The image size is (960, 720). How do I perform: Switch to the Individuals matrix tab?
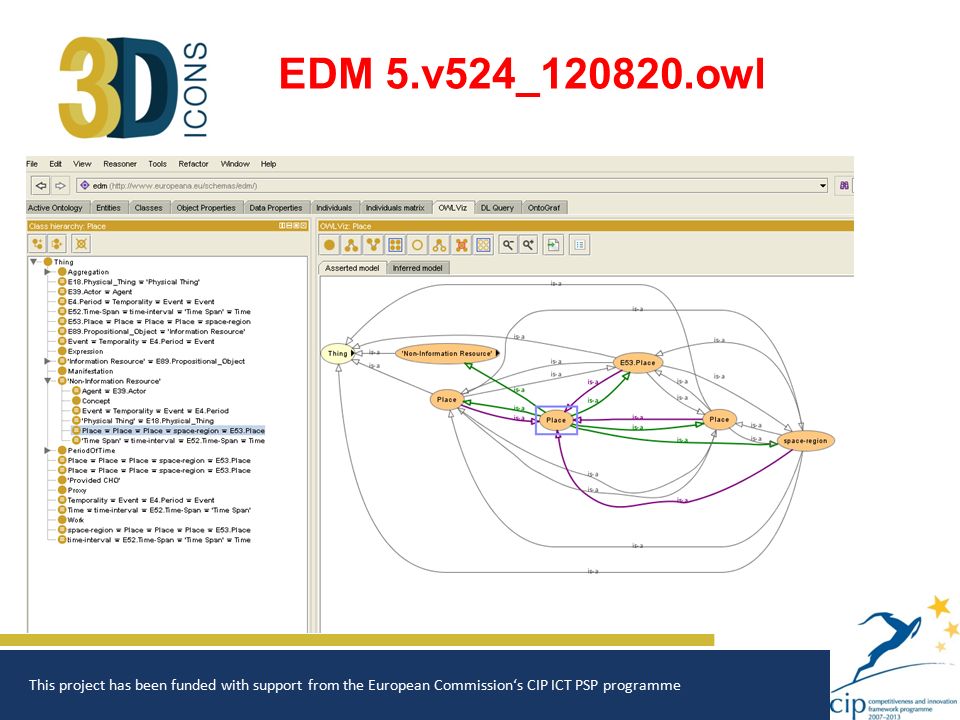coord(395,208)
